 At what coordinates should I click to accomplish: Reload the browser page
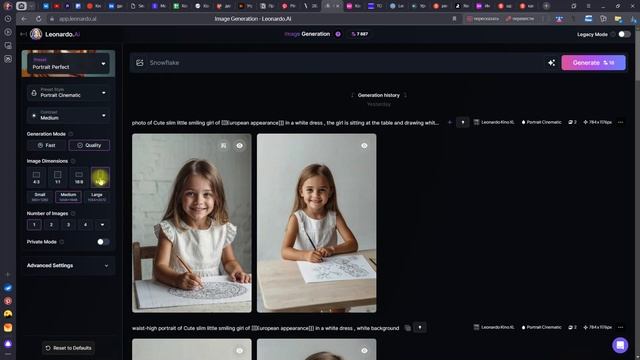point(38,19)
